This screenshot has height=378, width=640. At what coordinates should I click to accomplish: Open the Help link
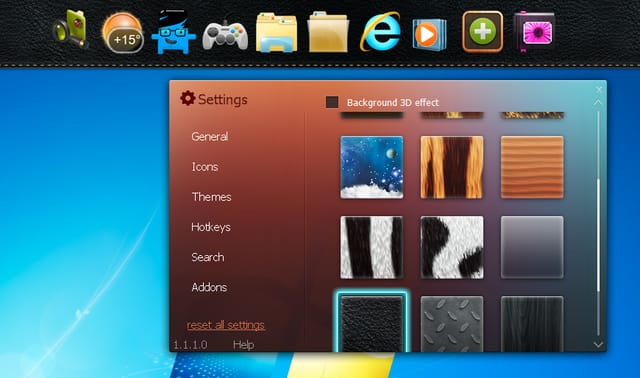(x=243, y=345)
